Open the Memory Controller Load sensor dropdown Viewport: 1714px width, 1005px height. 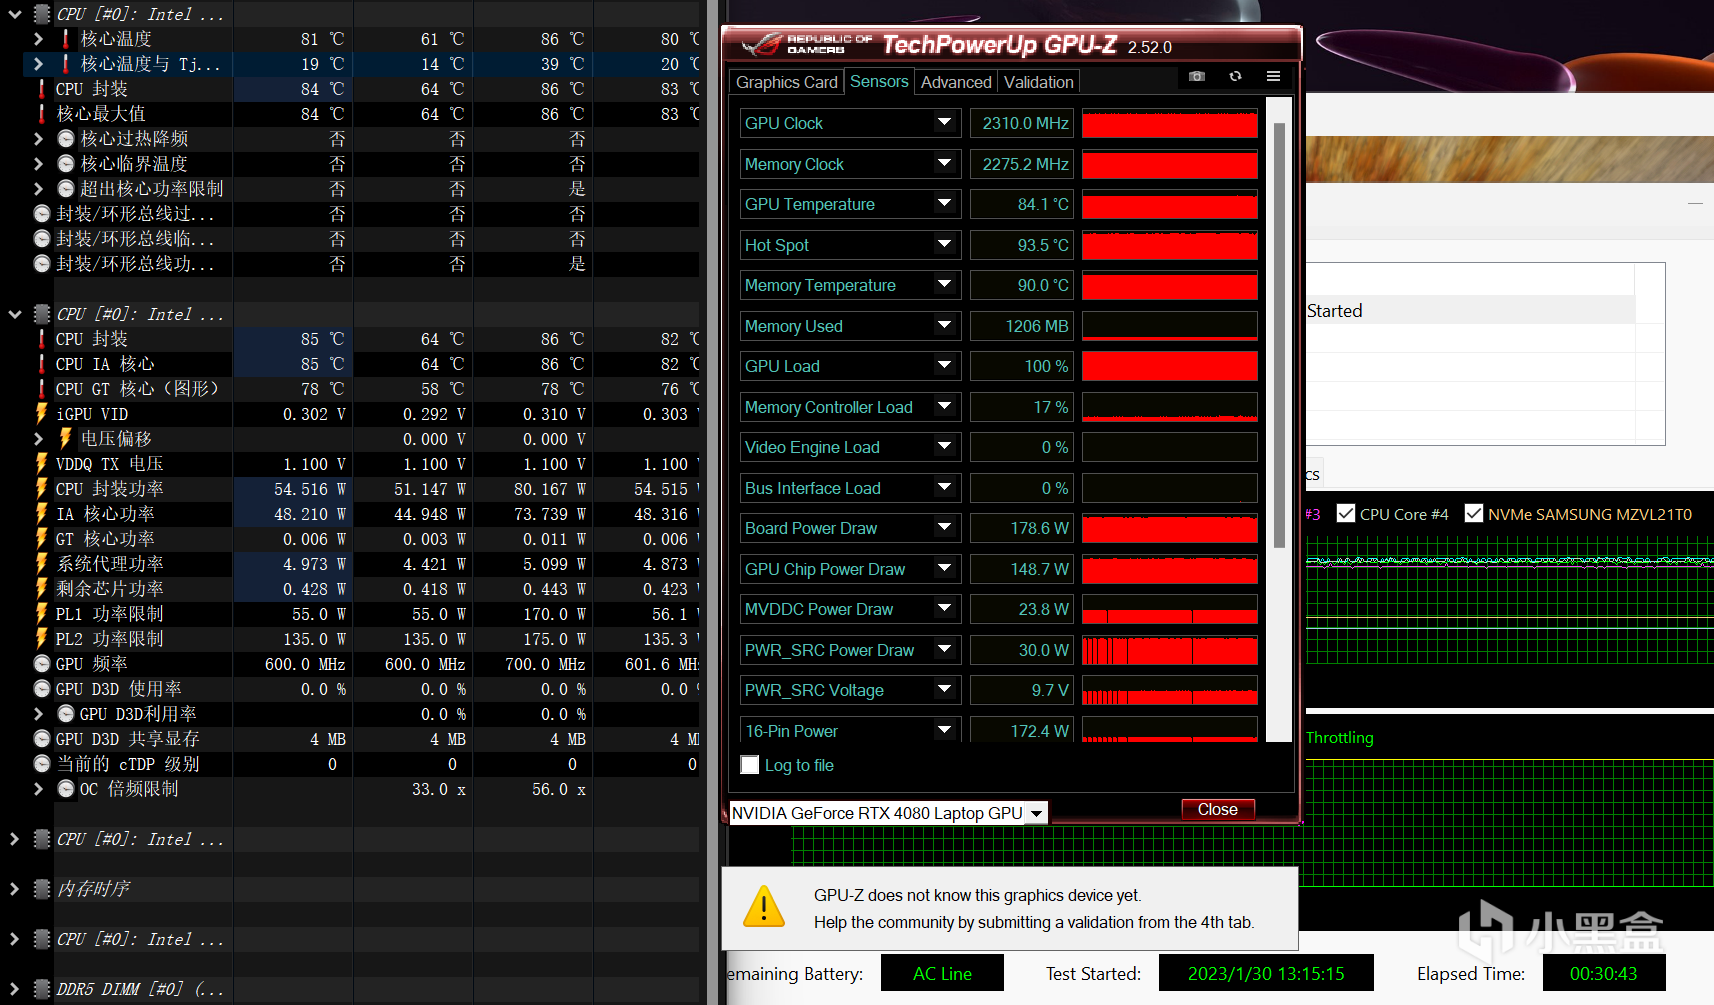point(944,406)
